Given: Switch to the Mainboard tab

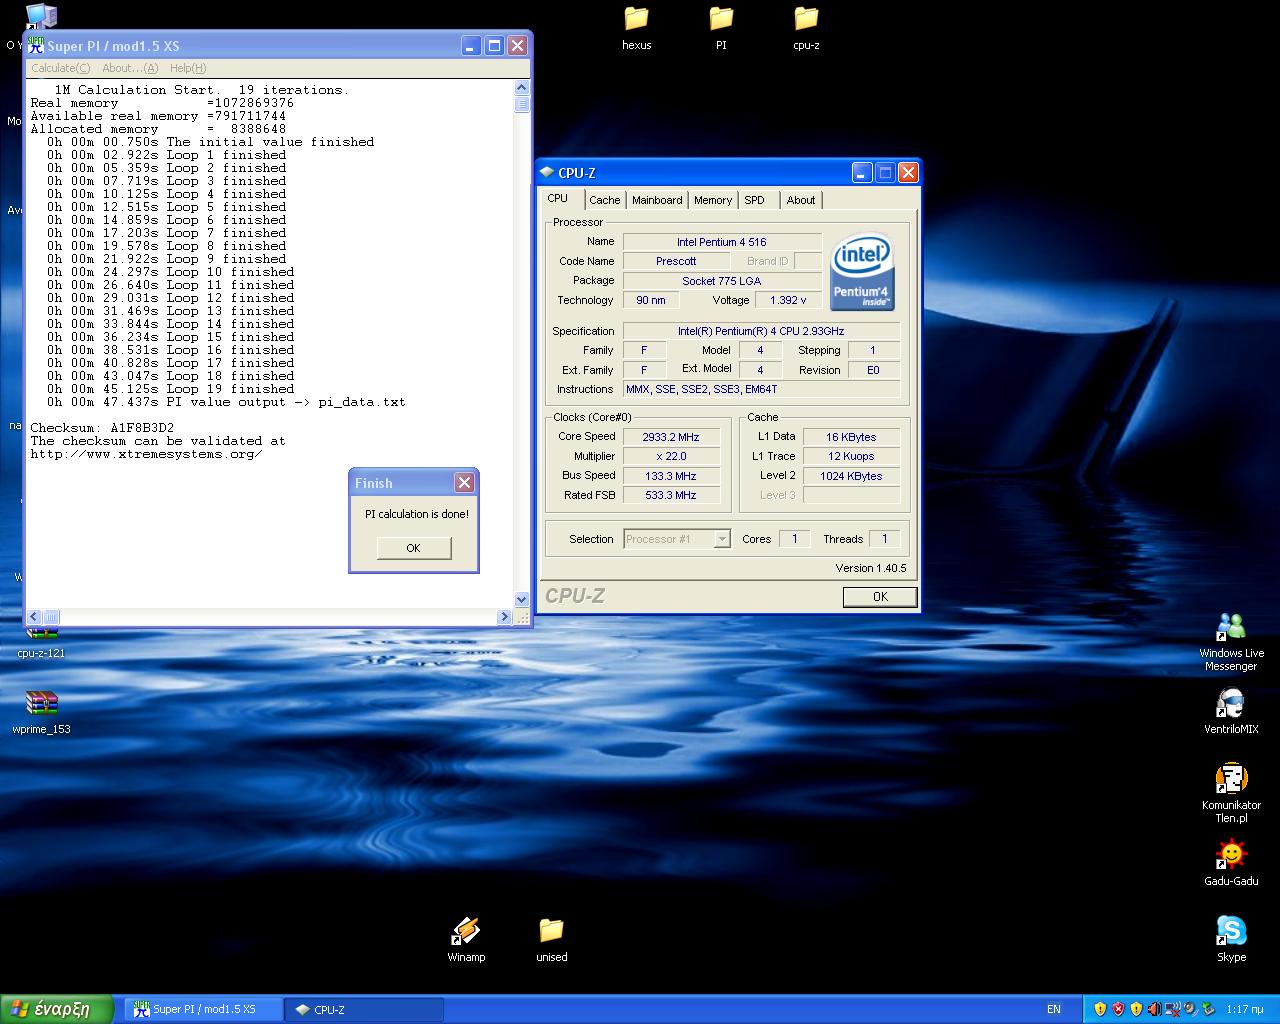Looking at the screenshot, I should tap(657, 200).
